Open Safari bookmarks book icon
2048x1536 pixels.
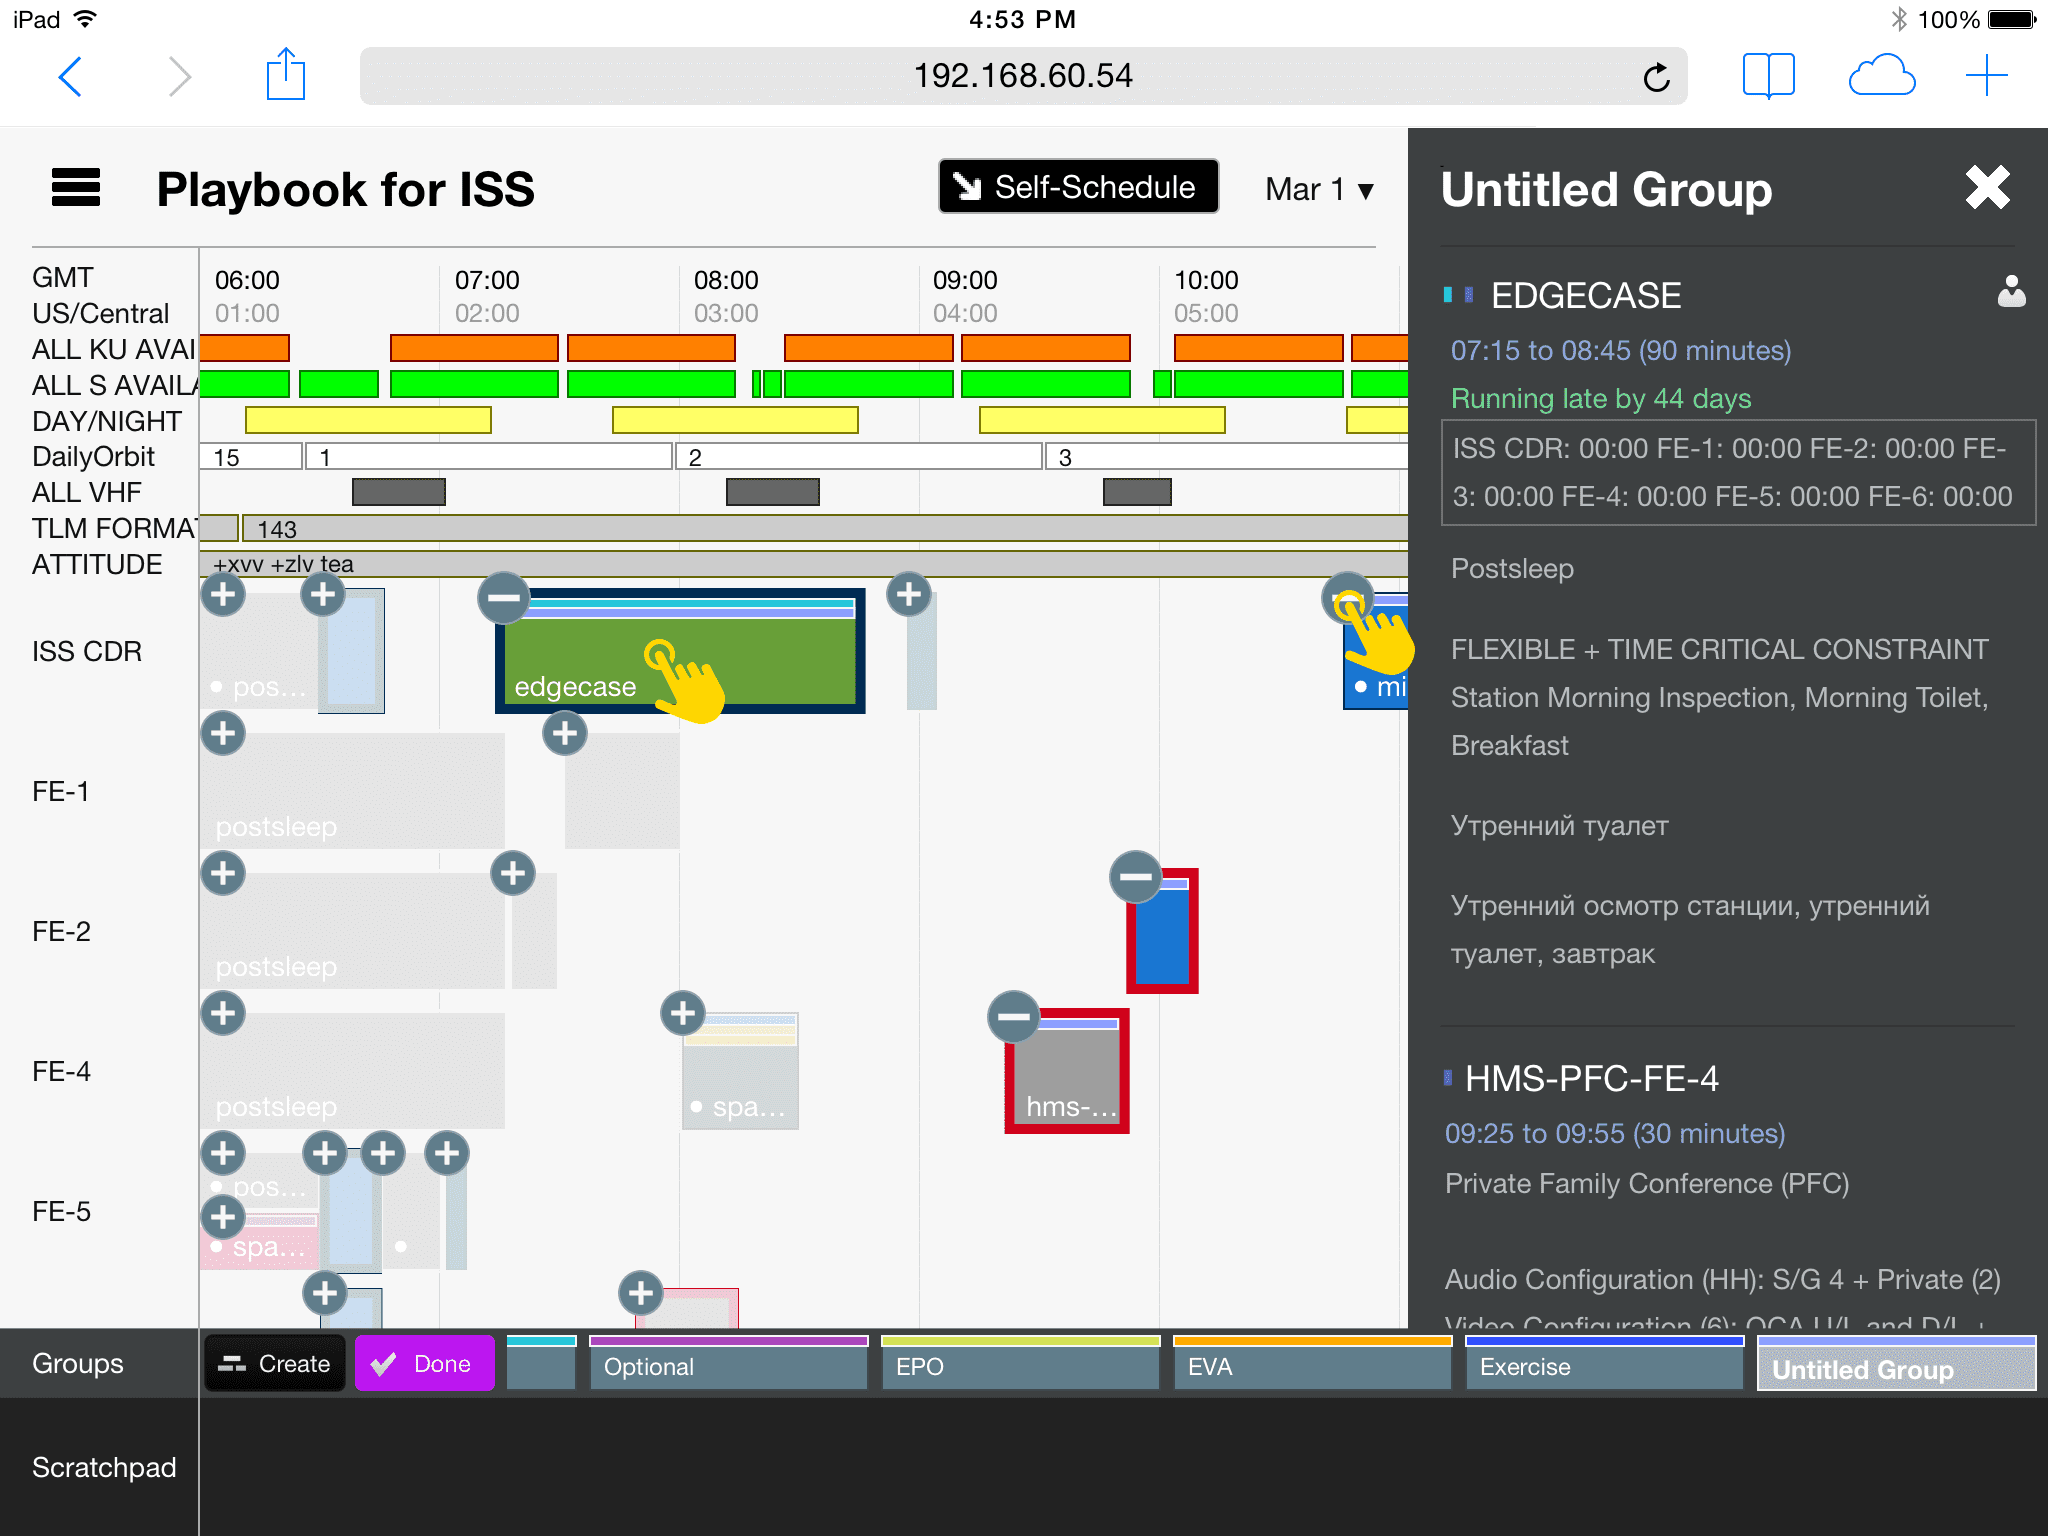tap(1768, 76)
